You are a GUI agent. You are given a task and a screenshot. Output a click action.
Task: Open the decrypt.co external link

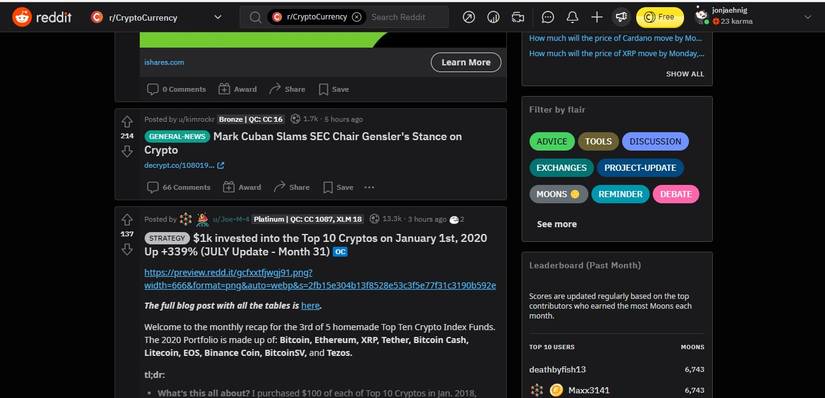click(184, 165)
